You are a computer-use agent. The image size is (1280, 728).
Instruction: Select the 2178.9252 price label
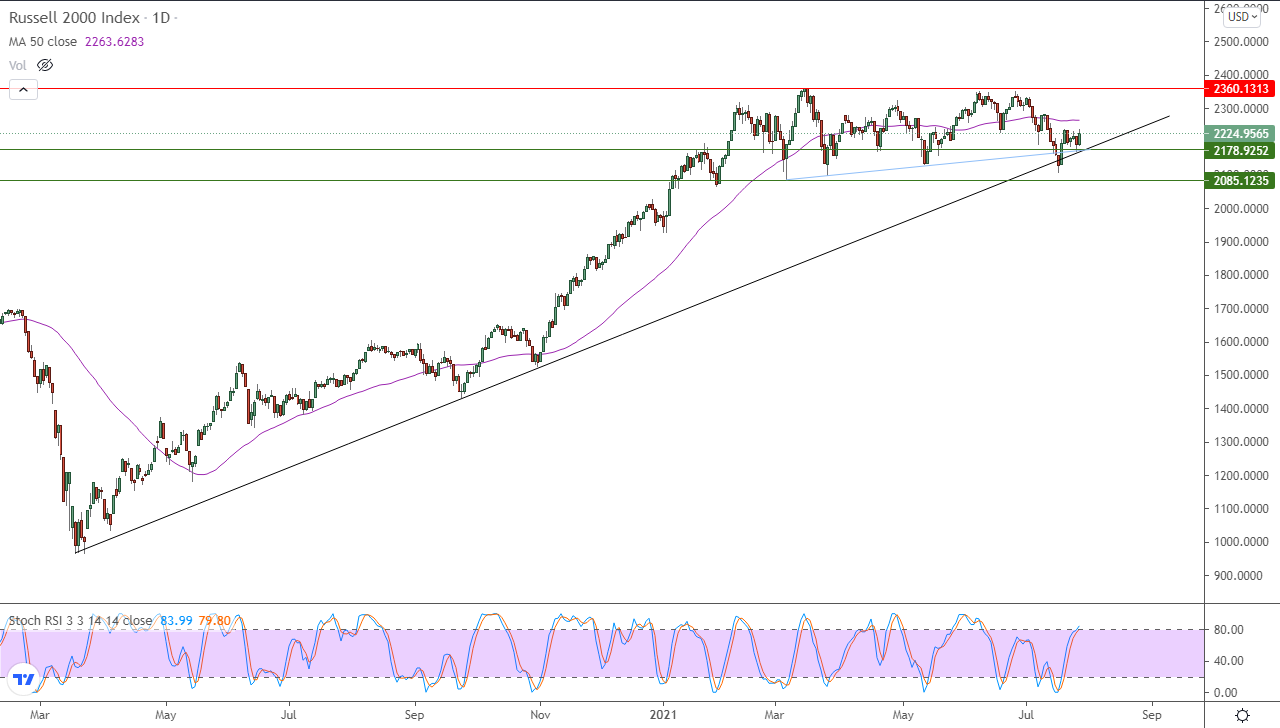(x=1238, y=151)
